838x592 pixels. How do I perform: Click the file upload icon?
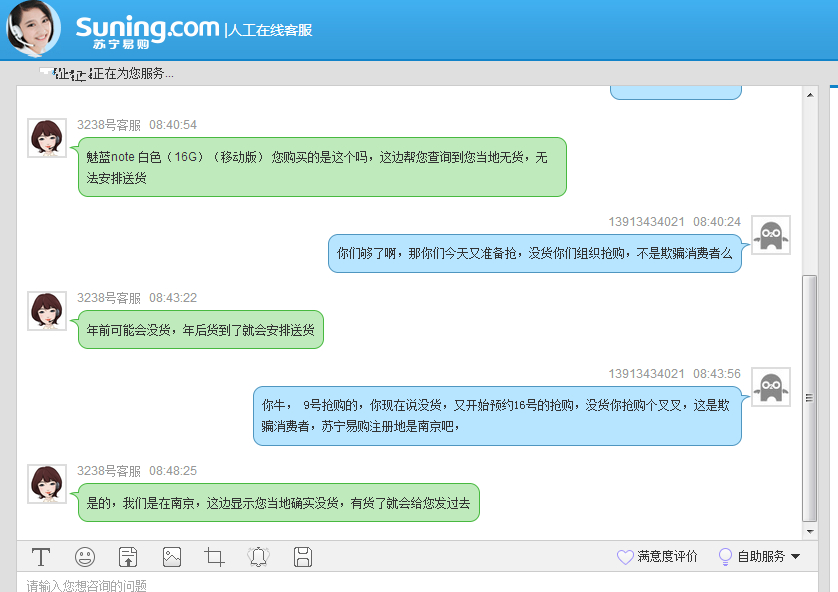point(128,557)
